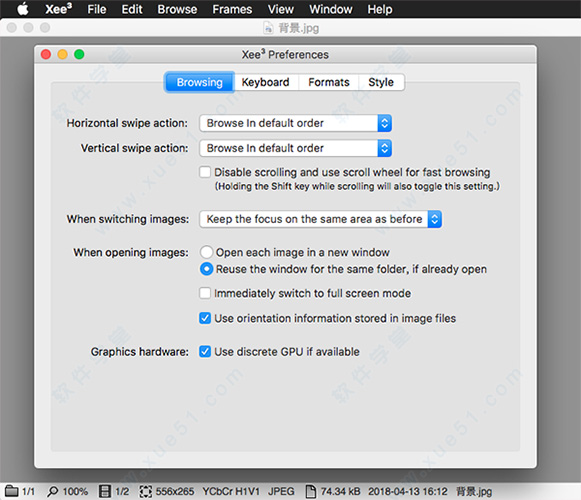Viewport: 581px width, 500px height.
Task: Enable Disable scrolling fast browsing checkbox
Action: pyautogui.click(x=205, y=172)
